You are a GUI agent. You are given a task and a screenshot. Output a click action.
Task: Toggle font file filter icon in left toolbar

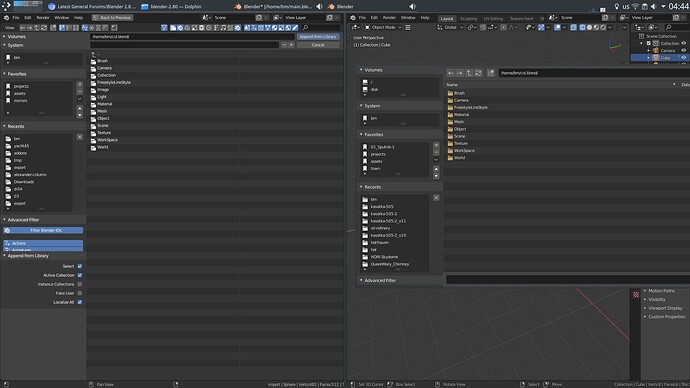216,27
